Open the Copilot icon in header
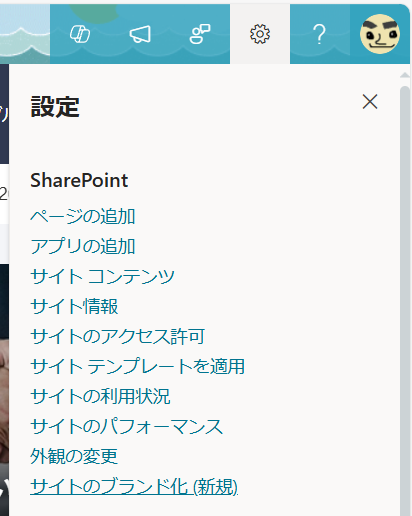 click(x=80, y=34)
